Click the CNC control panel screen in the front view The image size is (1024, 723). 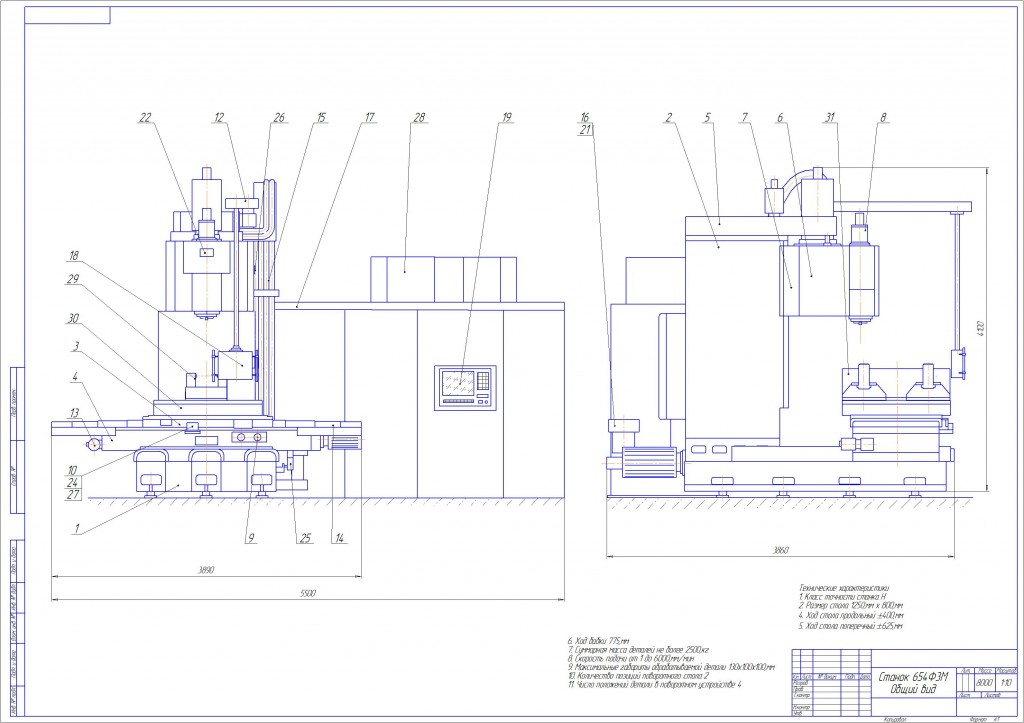458,383
